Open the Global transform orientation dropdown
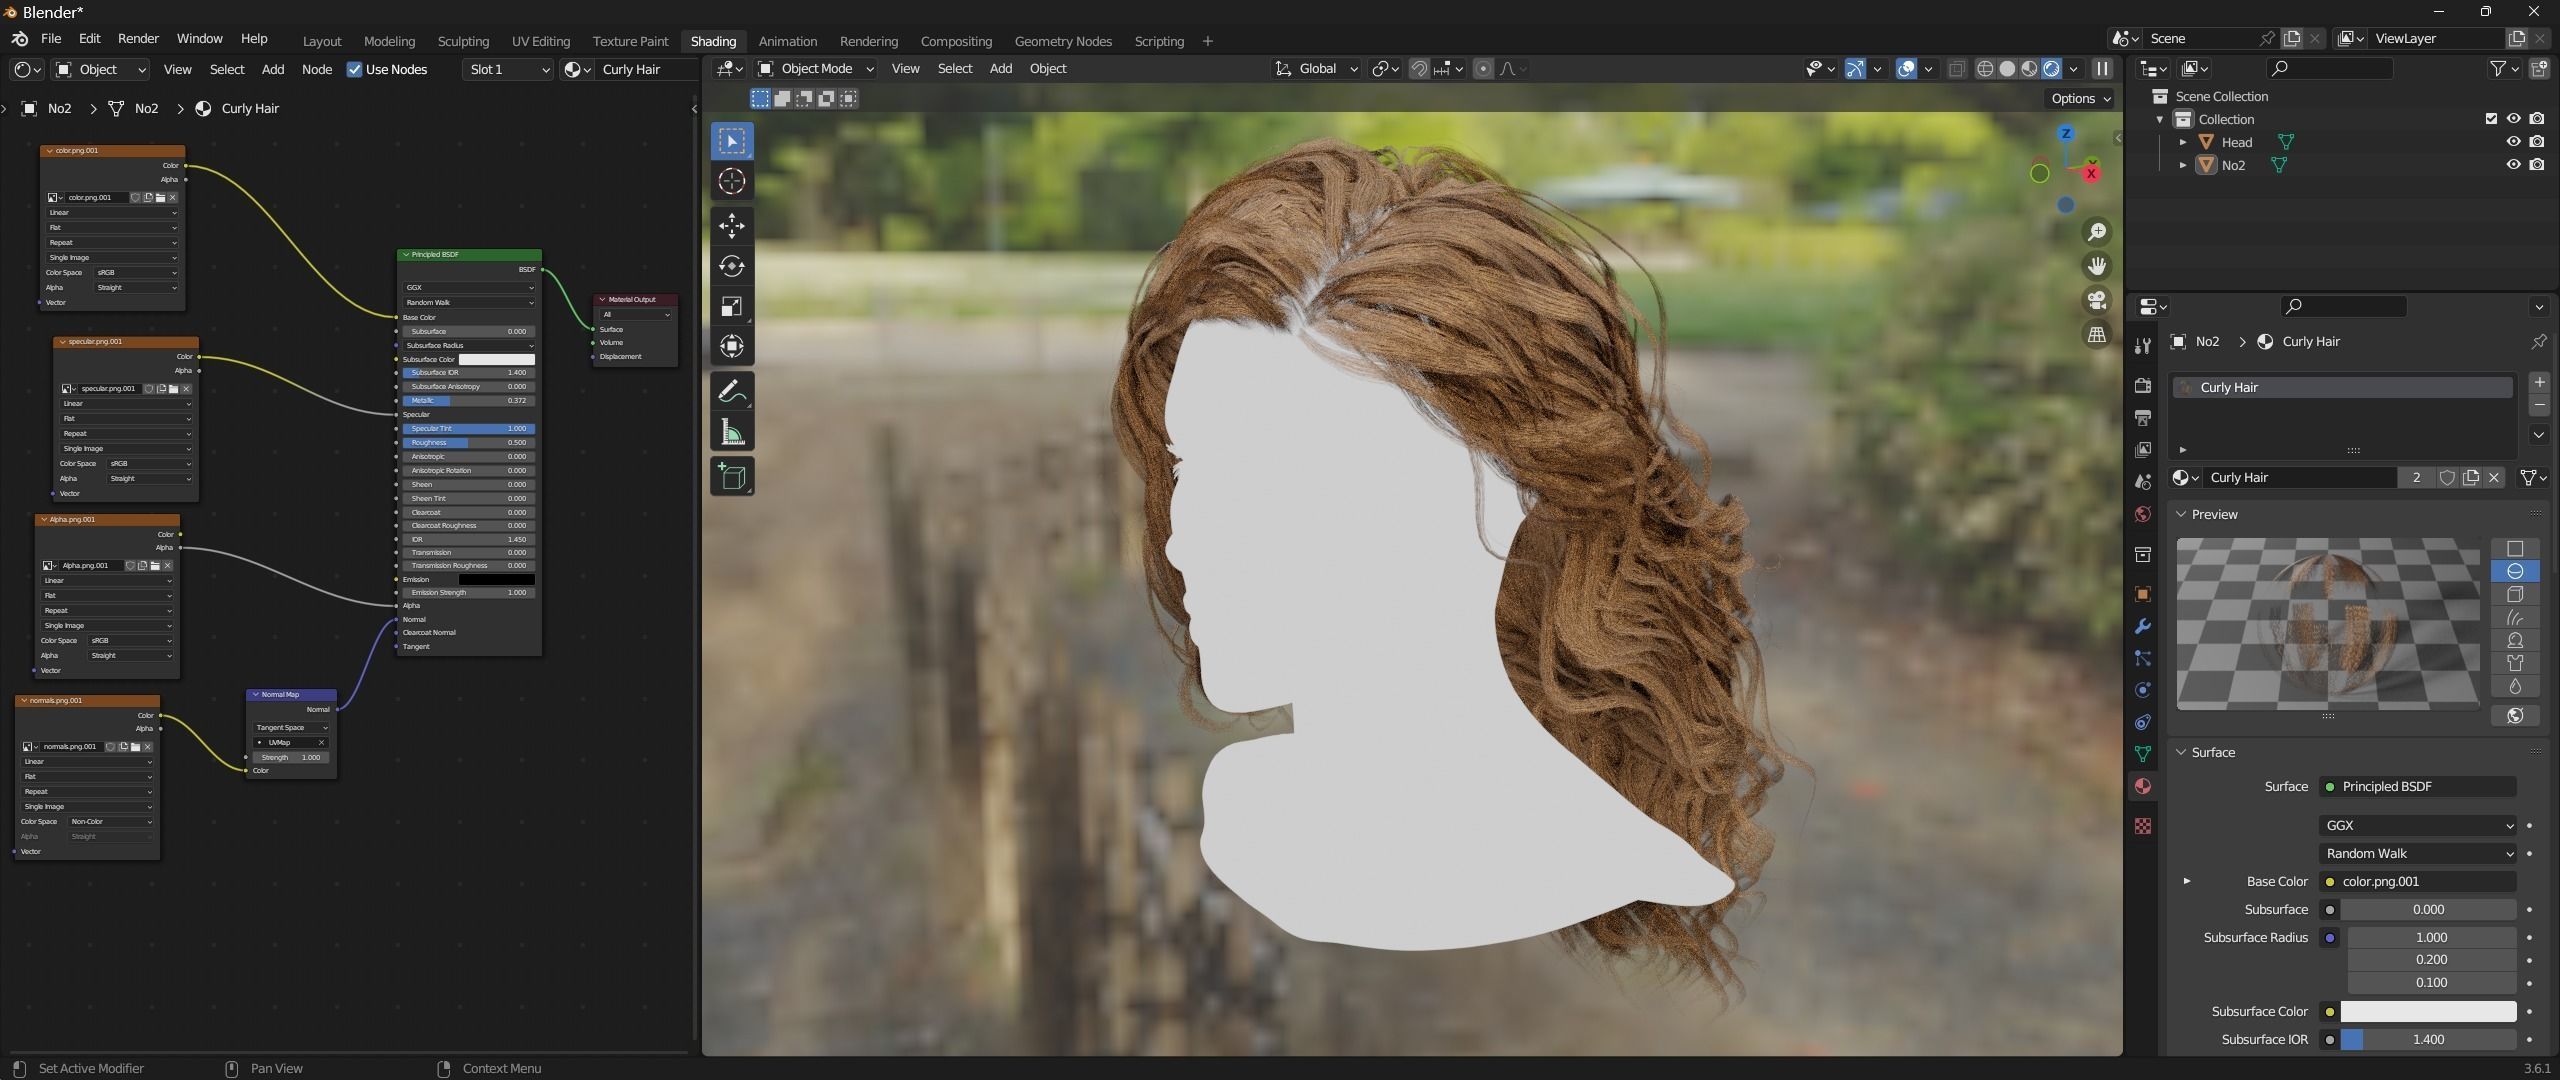2560x1080 pixels. click(x=1316, y=68)
